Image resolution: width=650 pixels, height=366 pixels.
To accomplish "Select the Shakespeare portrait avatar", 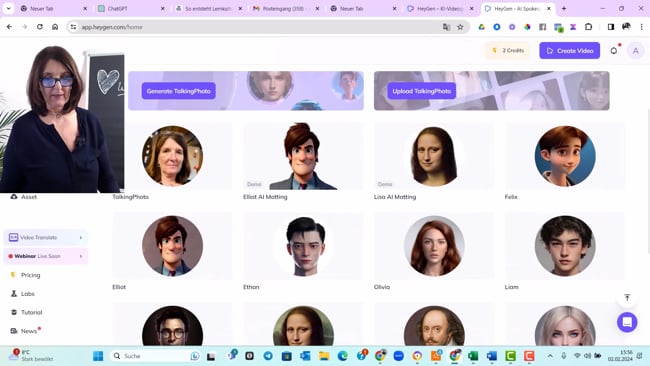I will pyautogui.click(x=434, y=326).
